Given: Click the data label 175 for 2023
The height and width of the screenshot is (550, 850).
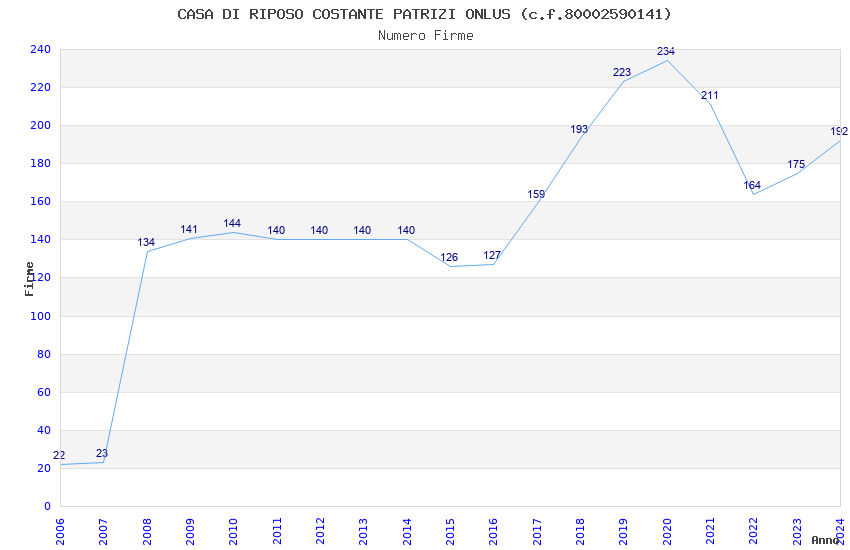Looking at the screenshot, I should tap(796, 164).
